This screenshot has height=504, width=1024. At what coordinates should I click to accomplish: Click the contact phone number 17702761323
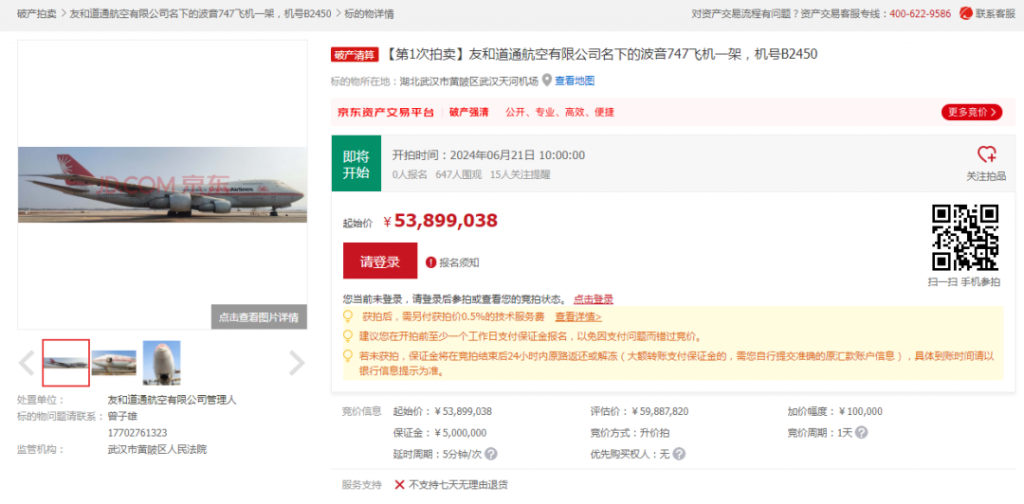tap(137, 433)
